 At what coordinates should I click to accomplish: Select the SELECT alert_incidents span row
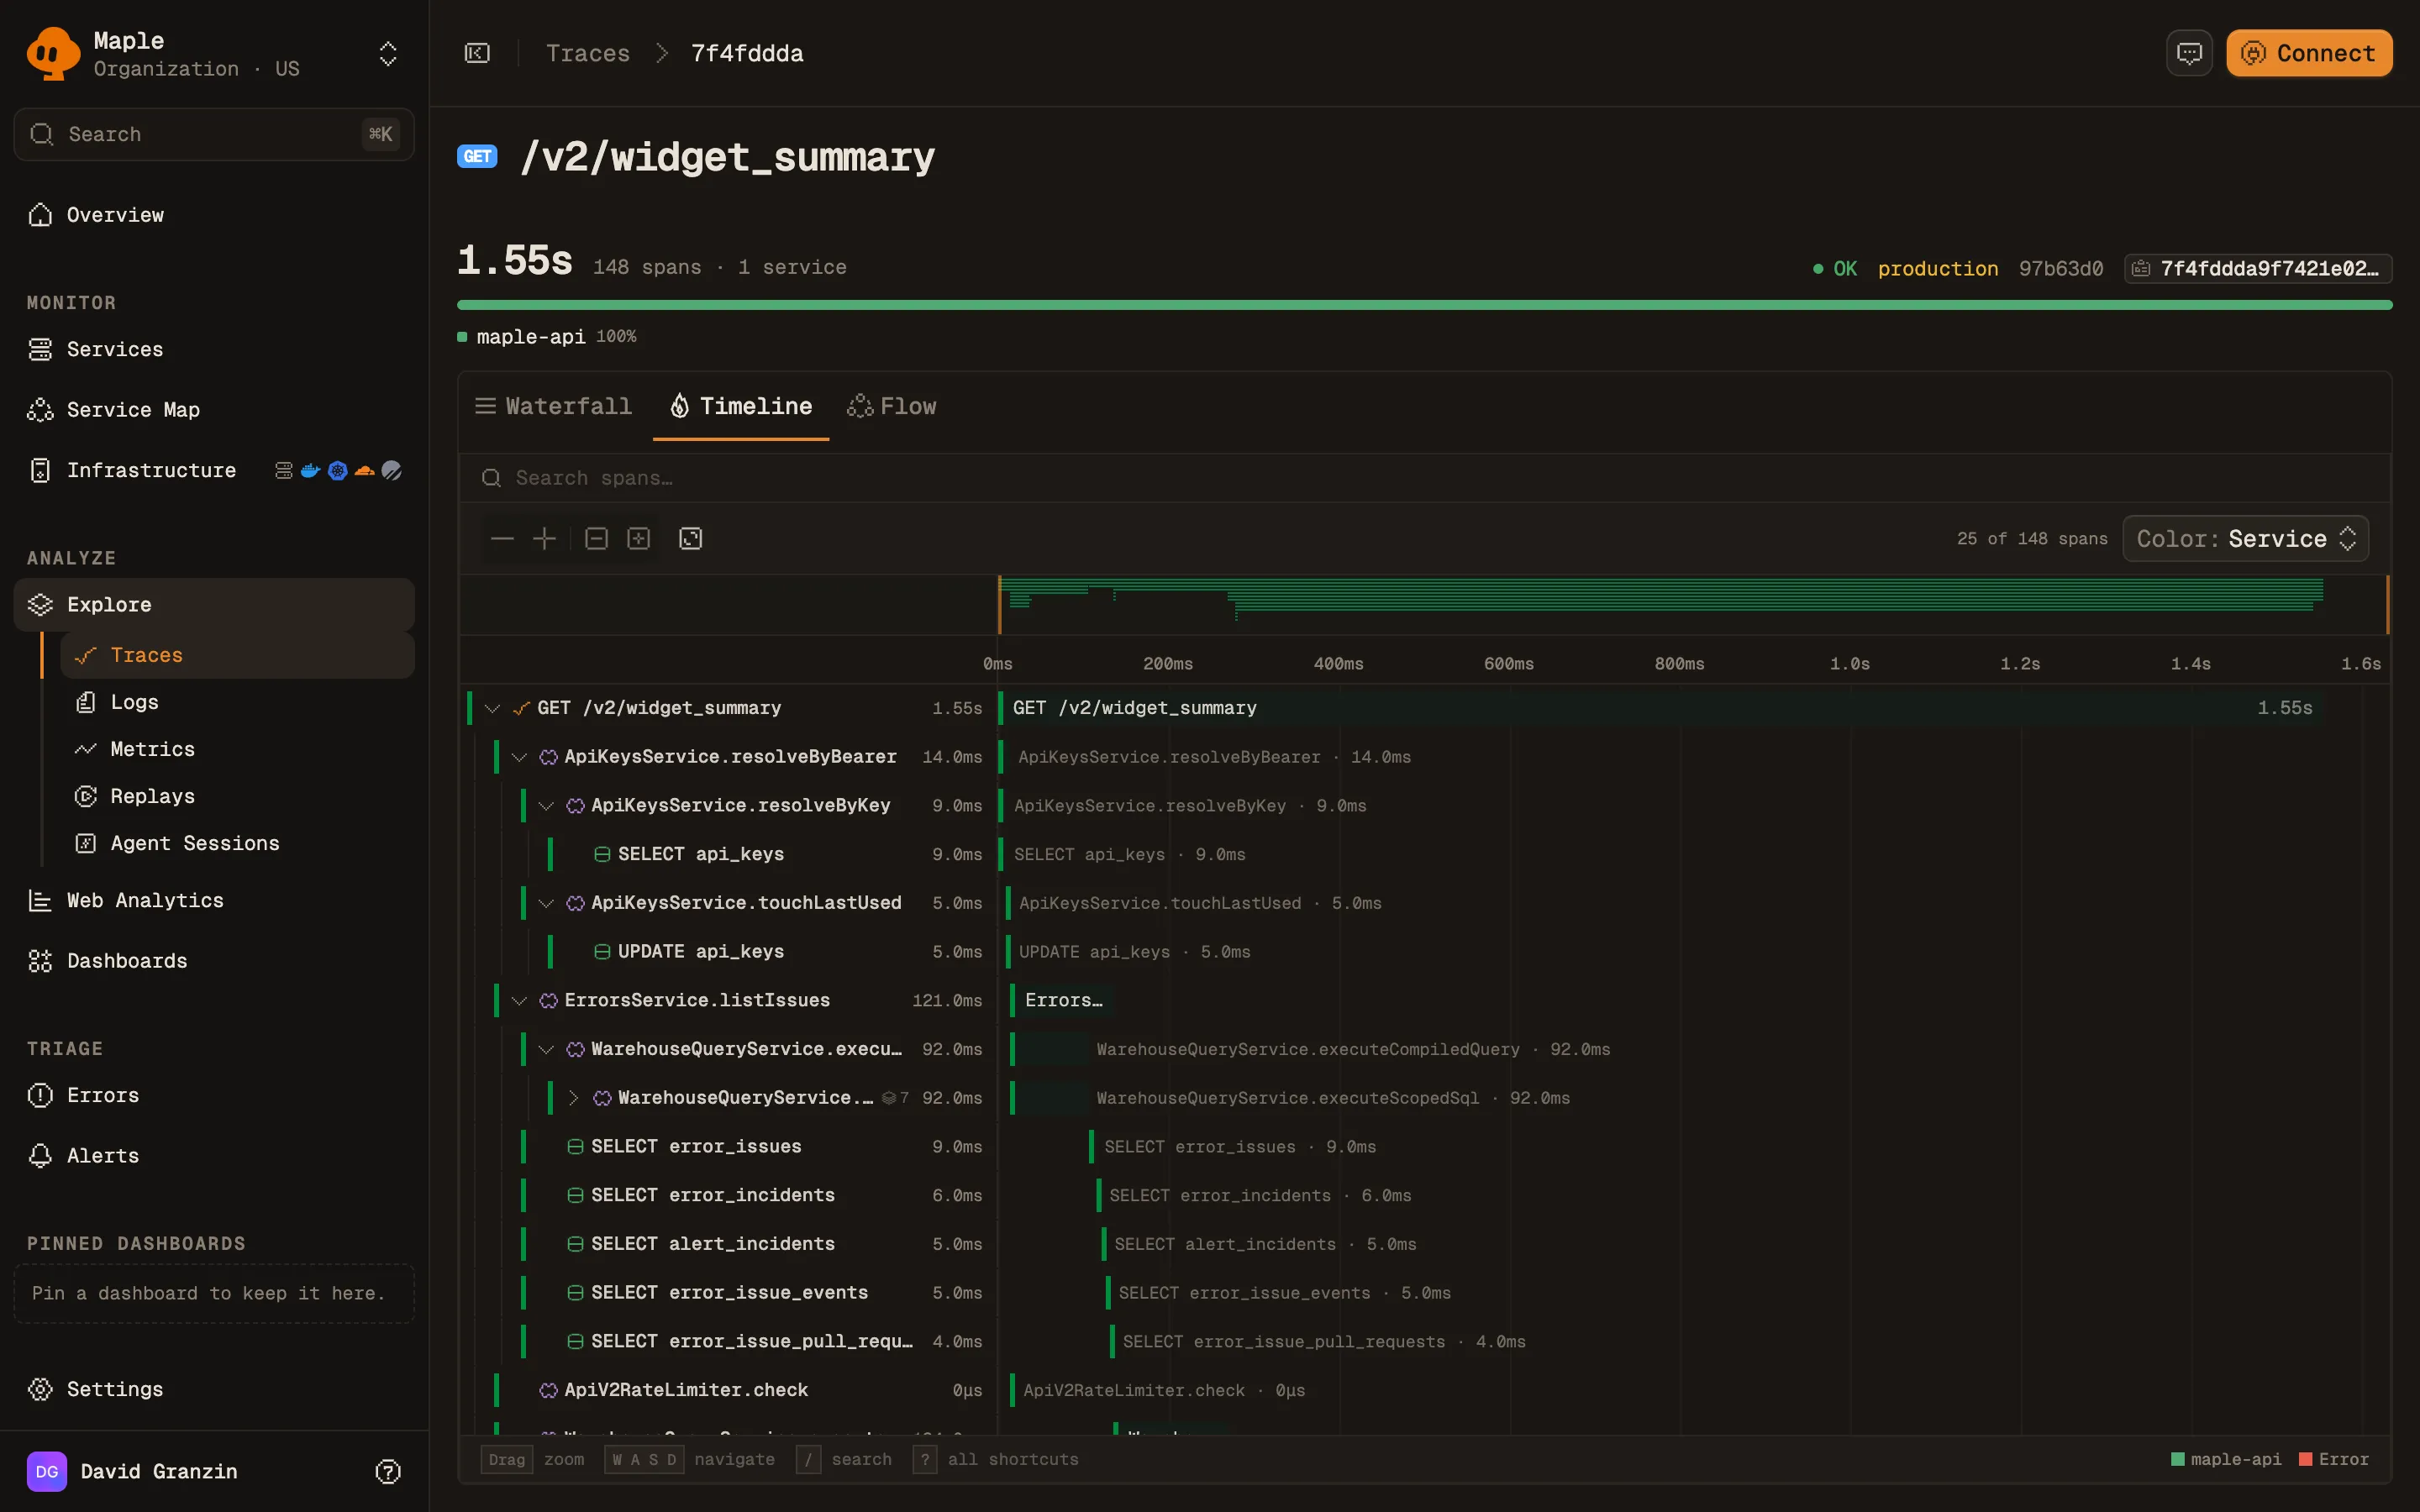click(x=726, y=1244)
